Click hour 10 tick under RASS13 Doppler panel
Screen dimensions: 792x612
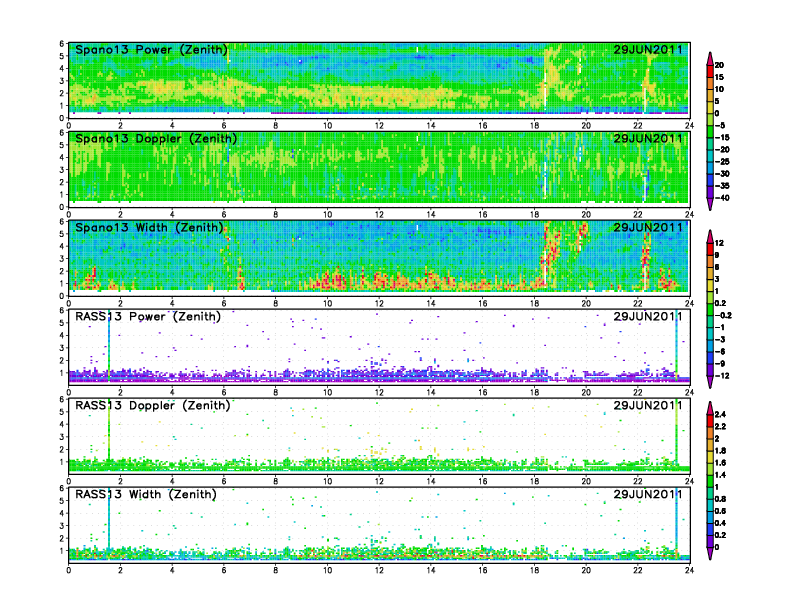point(327,481)
